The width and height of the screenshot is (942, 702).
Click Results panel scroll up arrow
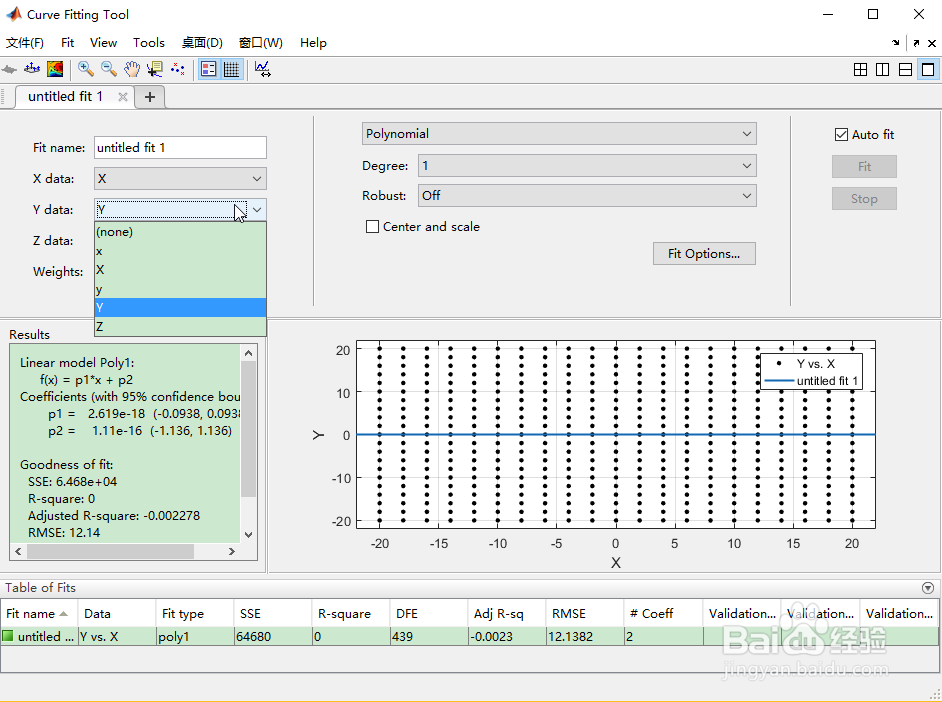[x=249, y=353]
